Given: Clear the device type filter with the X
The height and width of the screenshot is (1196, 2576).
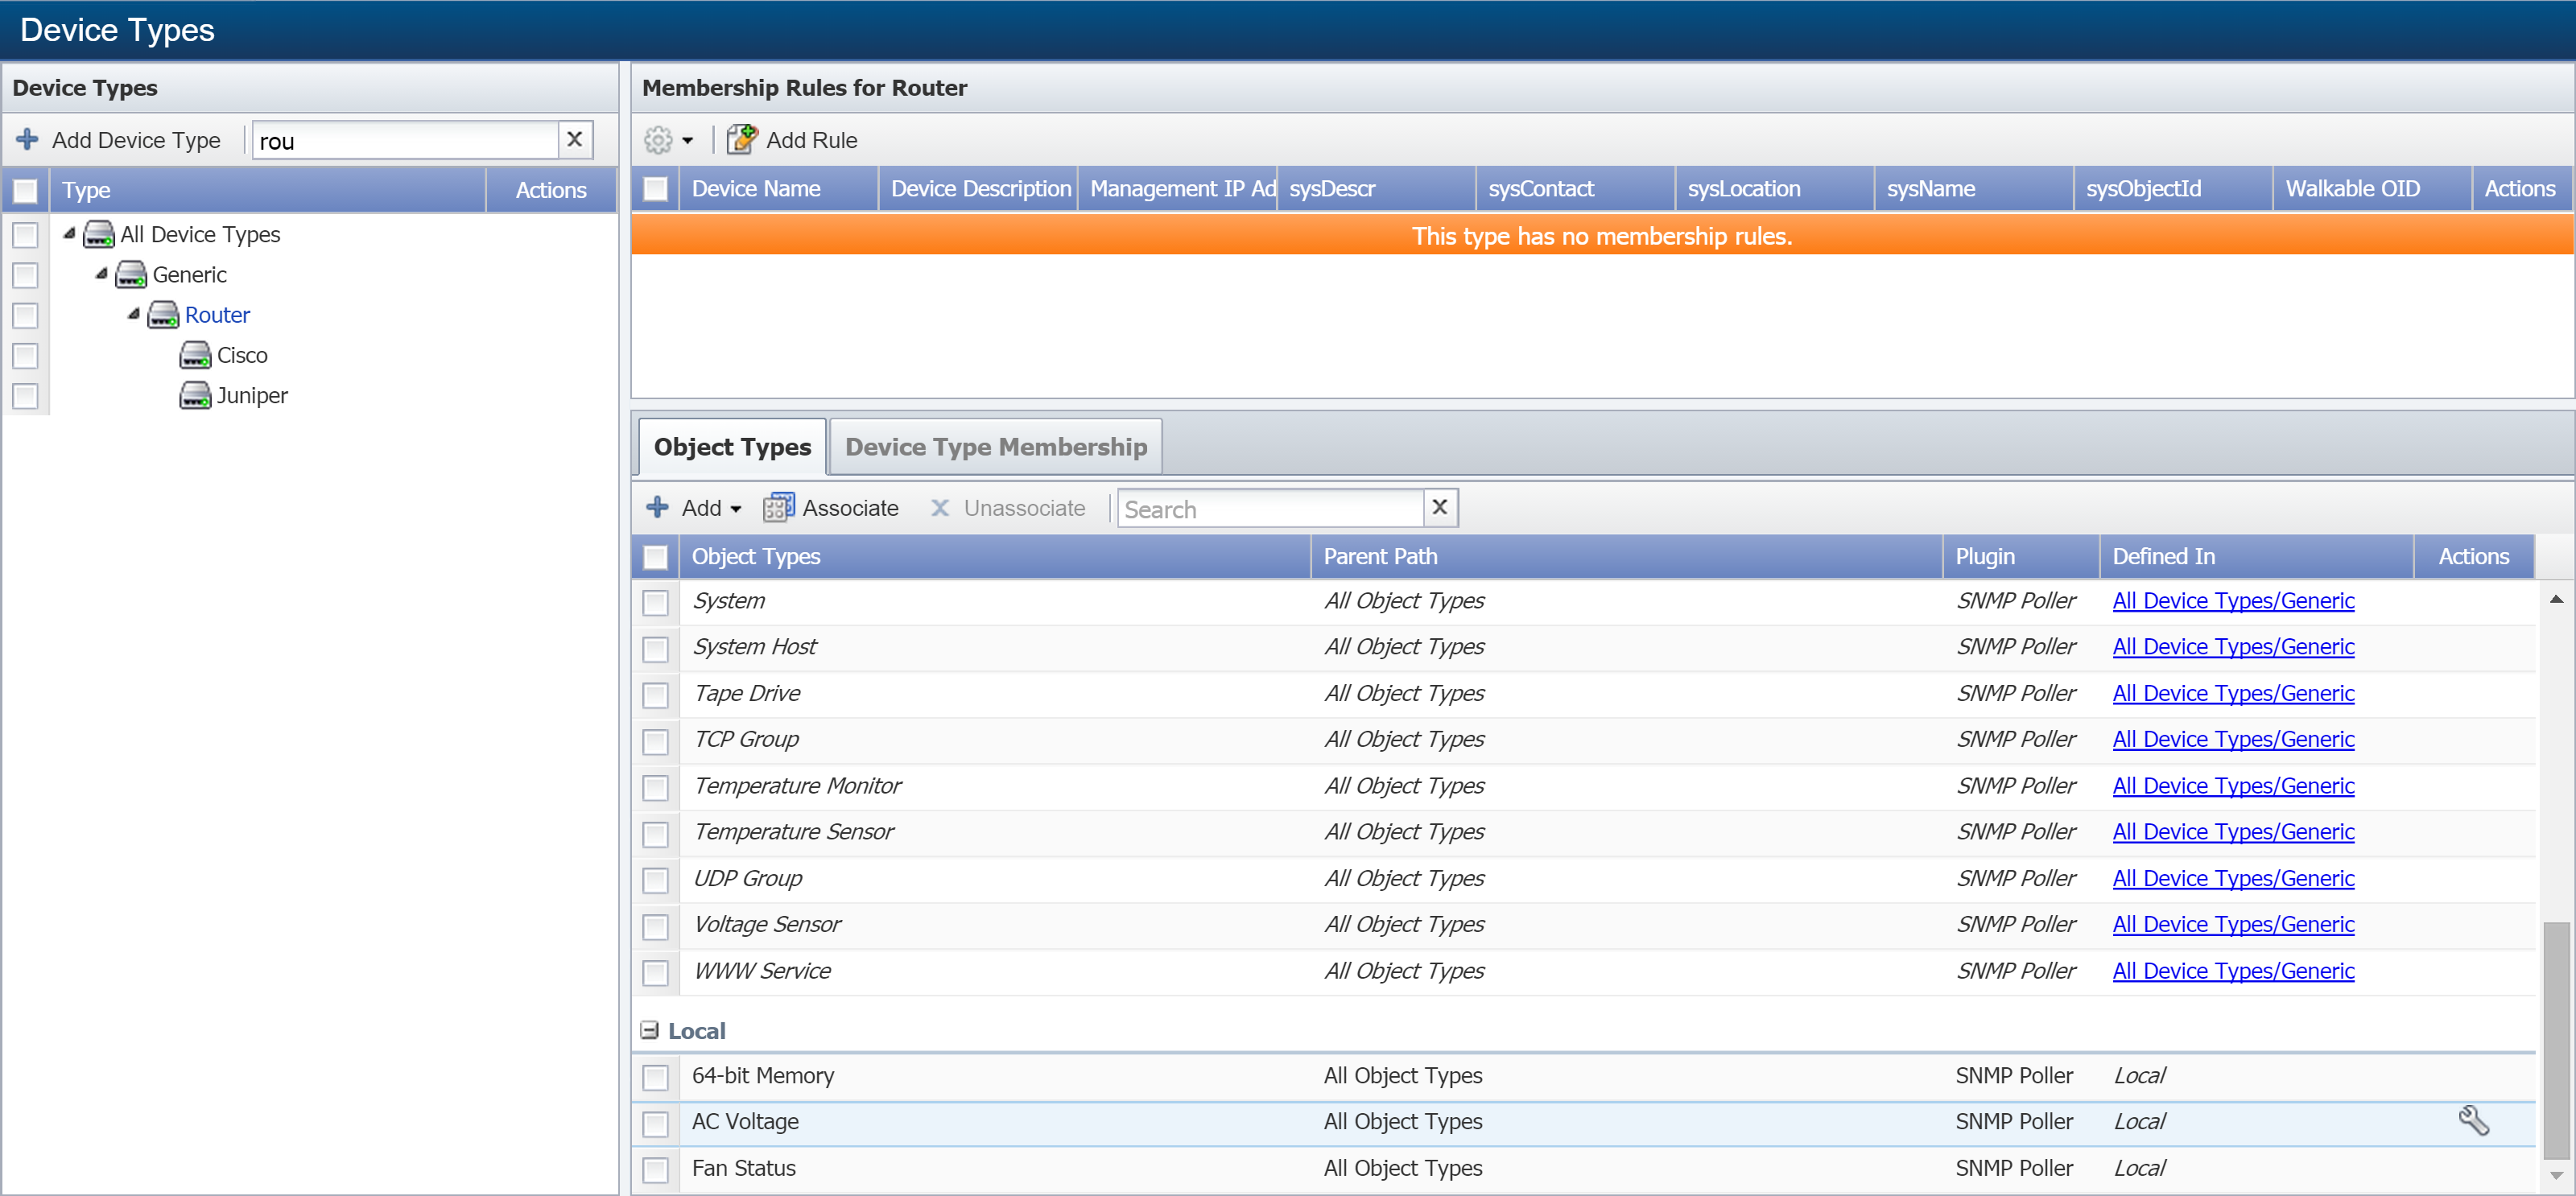Looking at the screenshot, I should pyautogui.click(x=575, y=139).
